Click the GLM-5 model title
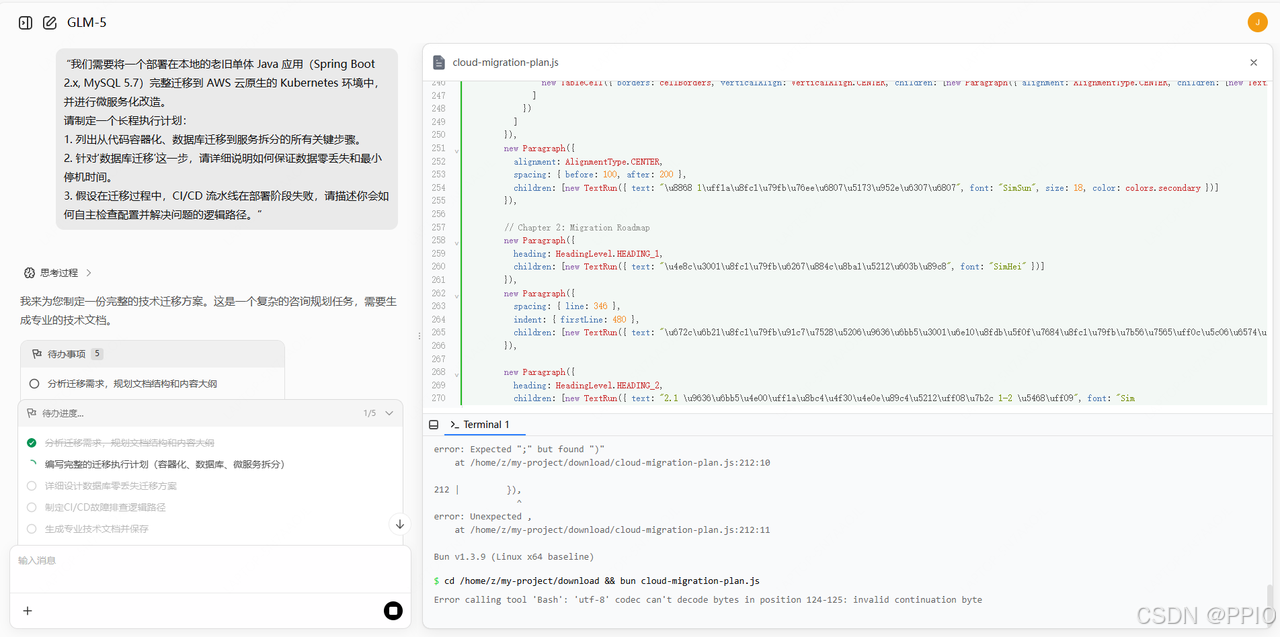The image size is (1280, 637). [x=87, y=22]
